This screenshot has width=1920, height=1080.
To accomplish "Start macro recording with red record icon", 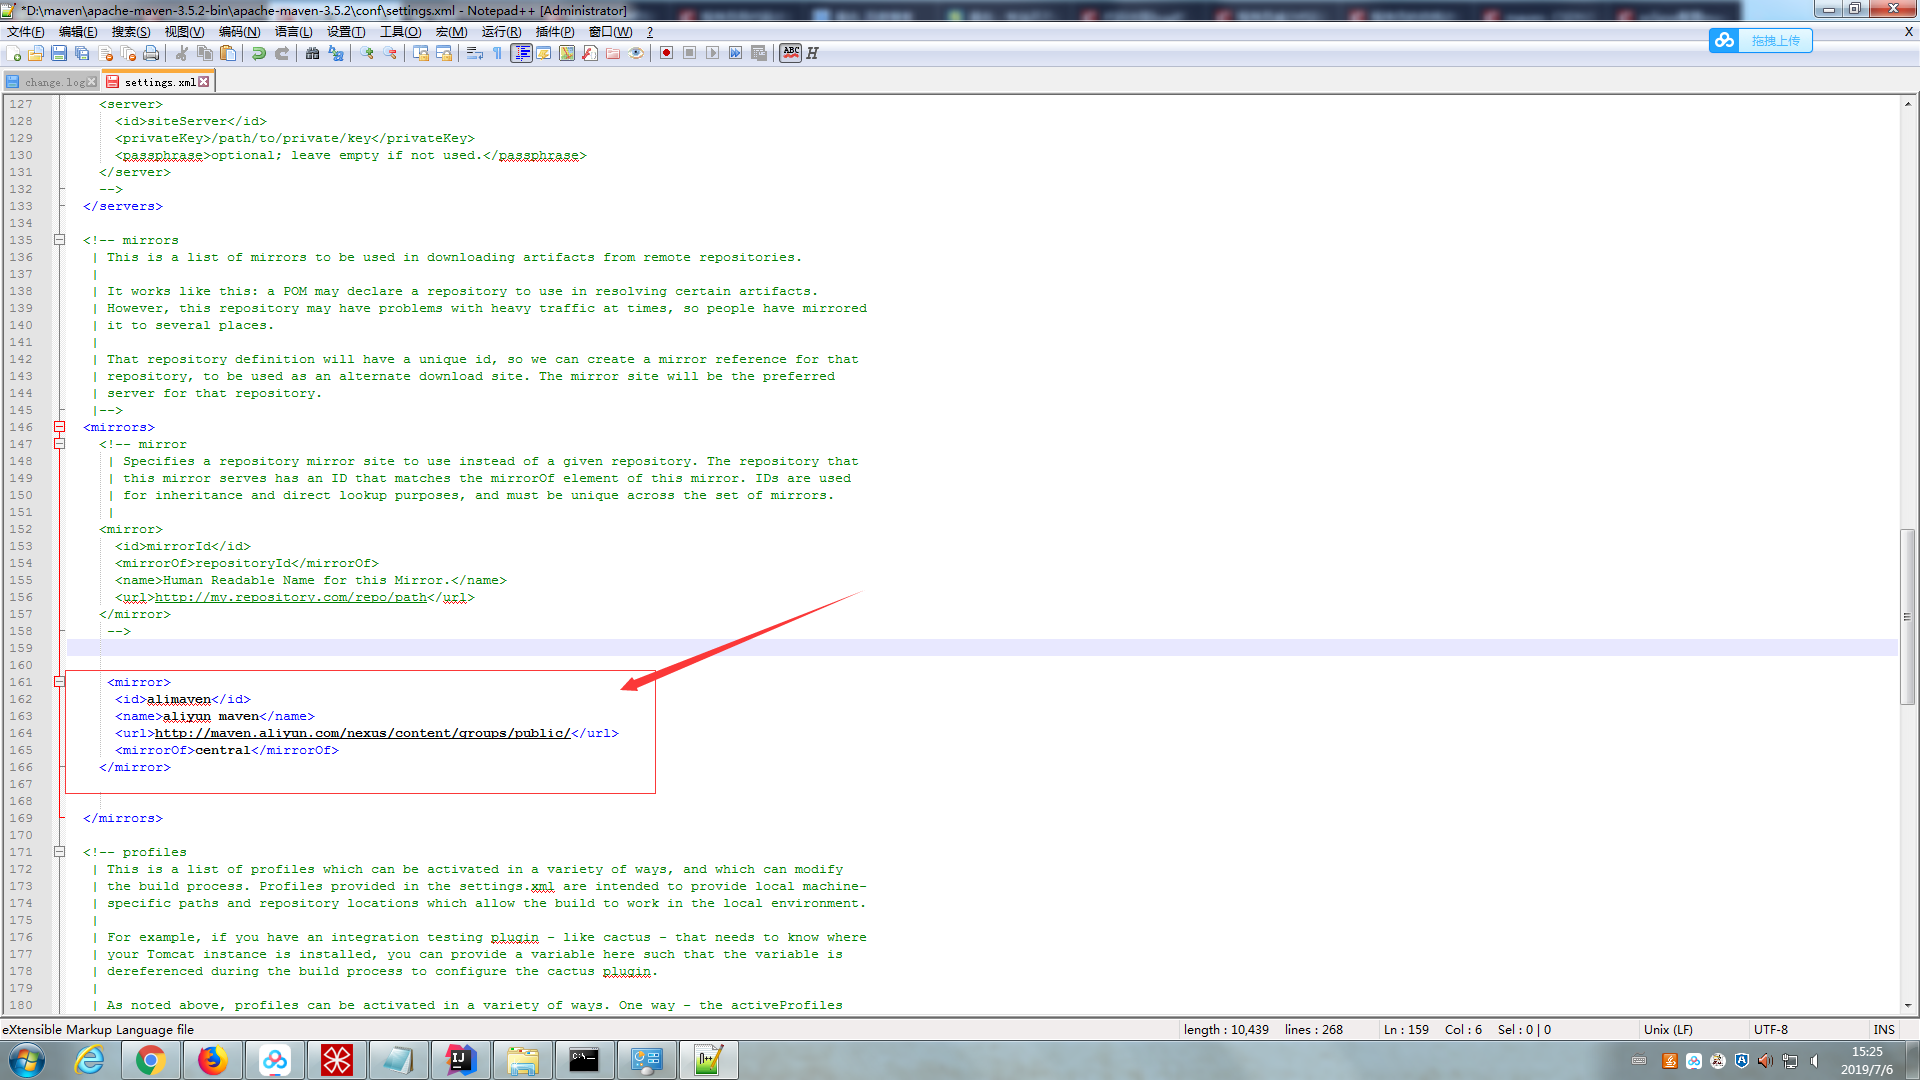I will pos(666,53).
